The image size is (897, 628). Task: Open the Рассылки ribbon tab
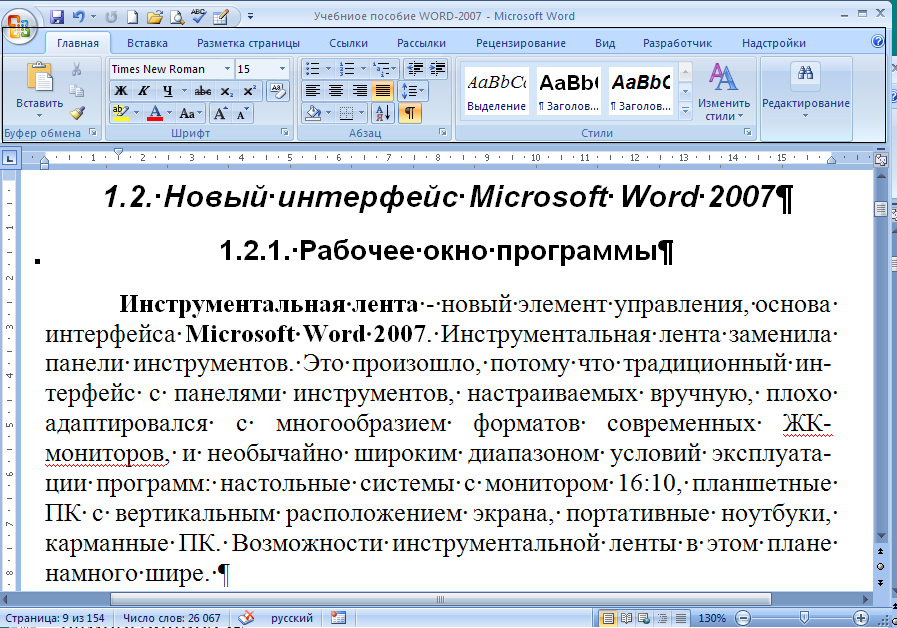point(422,43)
